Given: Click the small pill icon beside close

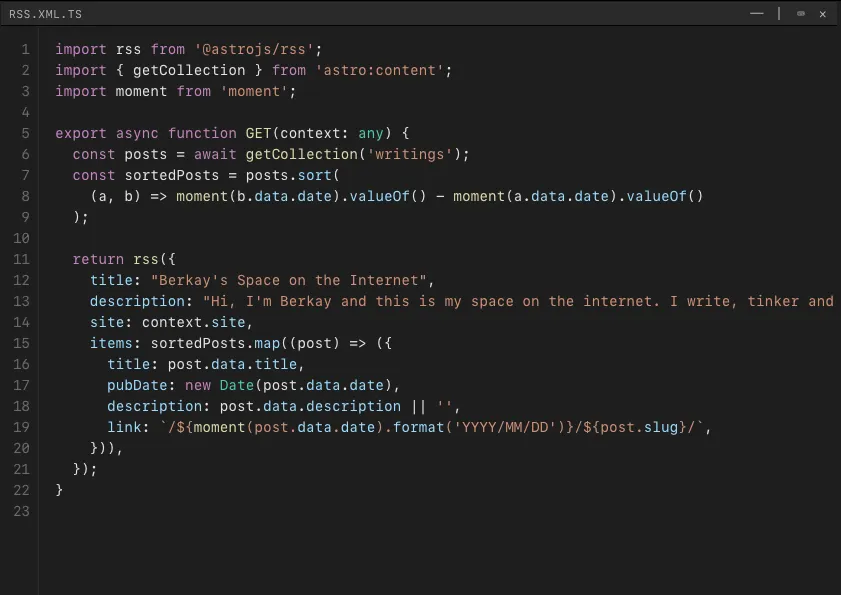Looking at the screenshot, I should tap(801, 13).
